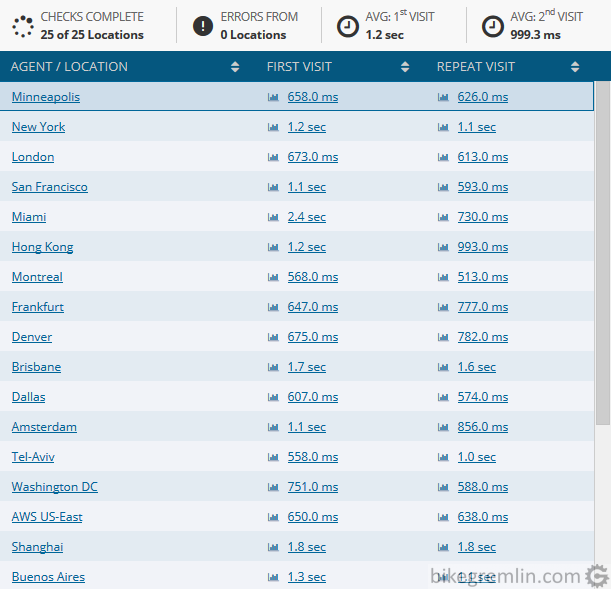The image size is (611, 589).
Task: Click Brisbane's 1.7 sec first visit link
Action: coord(307,367)
